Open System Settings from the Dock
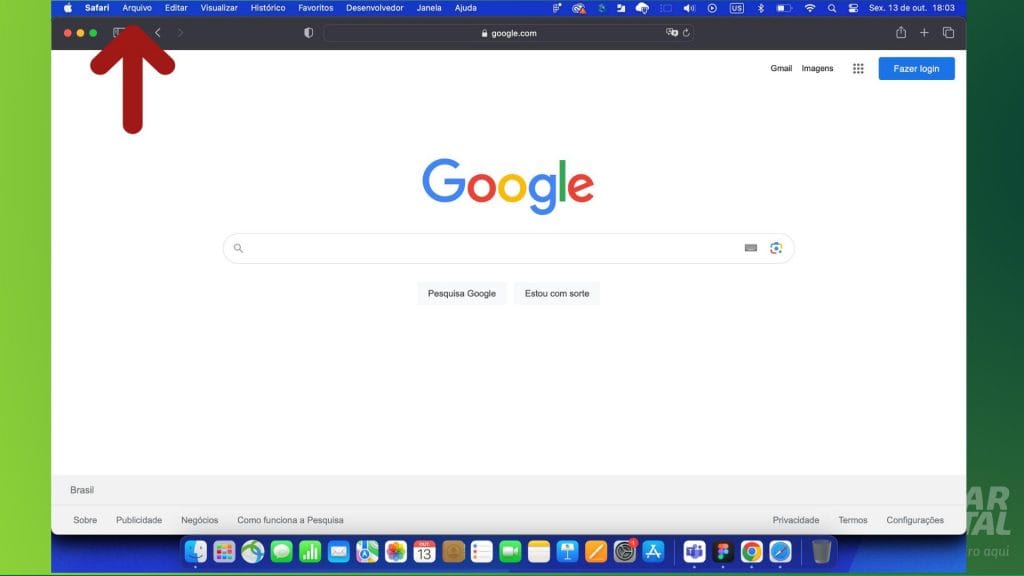The width and height of the screenshot is (1024, 576). click(624, 552)
